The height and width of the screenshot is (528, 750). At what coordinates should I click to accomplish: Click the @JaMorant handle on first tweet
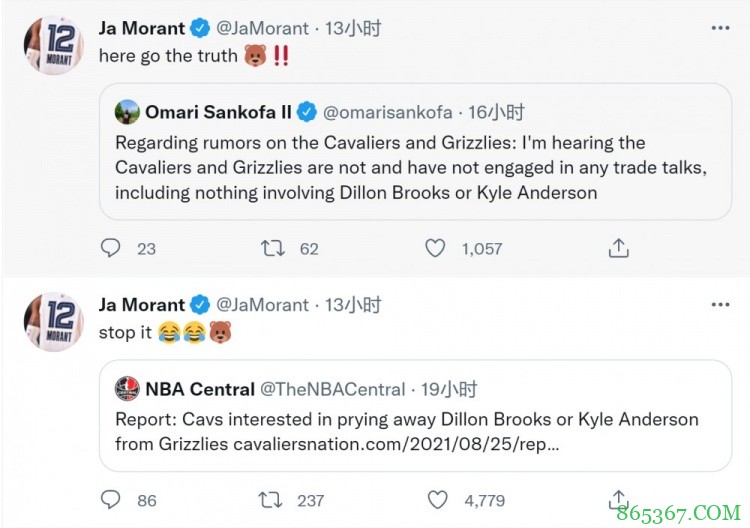(x=264, y=28)
